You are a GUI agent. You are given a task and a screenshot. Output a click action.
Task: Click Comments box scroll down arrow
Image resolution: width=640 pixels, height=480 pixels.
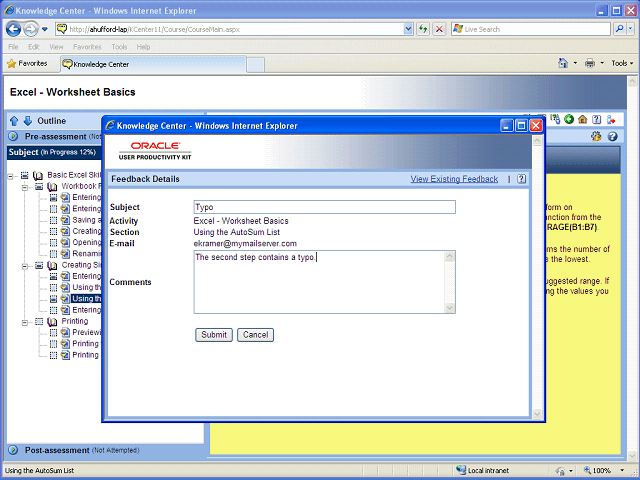coord(450,308)
